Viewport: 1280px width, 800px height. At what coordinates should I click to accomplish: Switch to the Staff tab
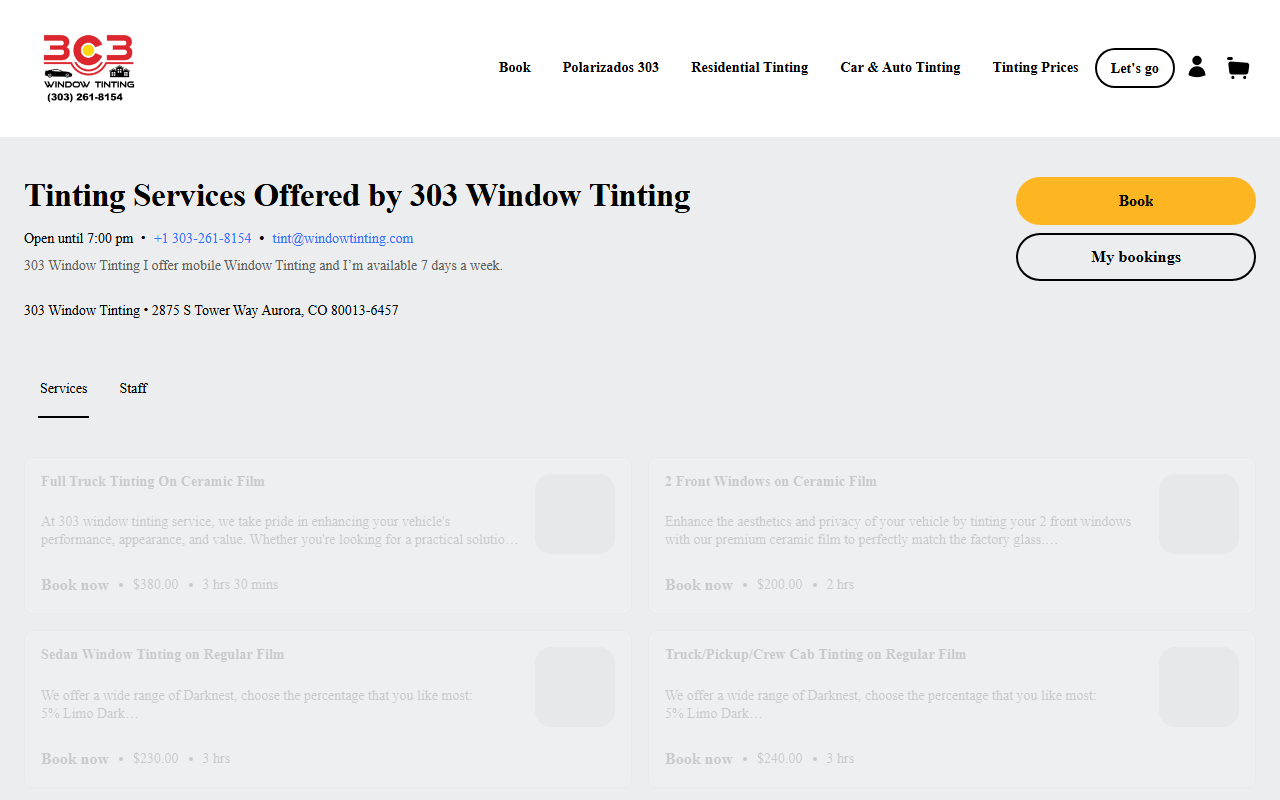click(x=133, y=389)
